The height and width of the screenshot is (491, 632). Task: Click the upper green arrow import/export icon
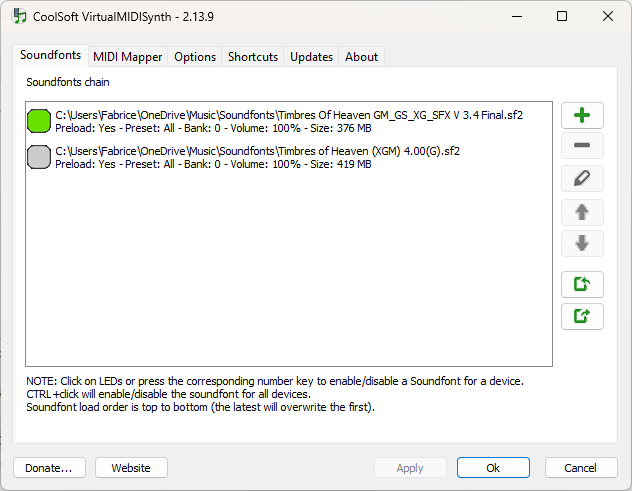tap(582, 284)
